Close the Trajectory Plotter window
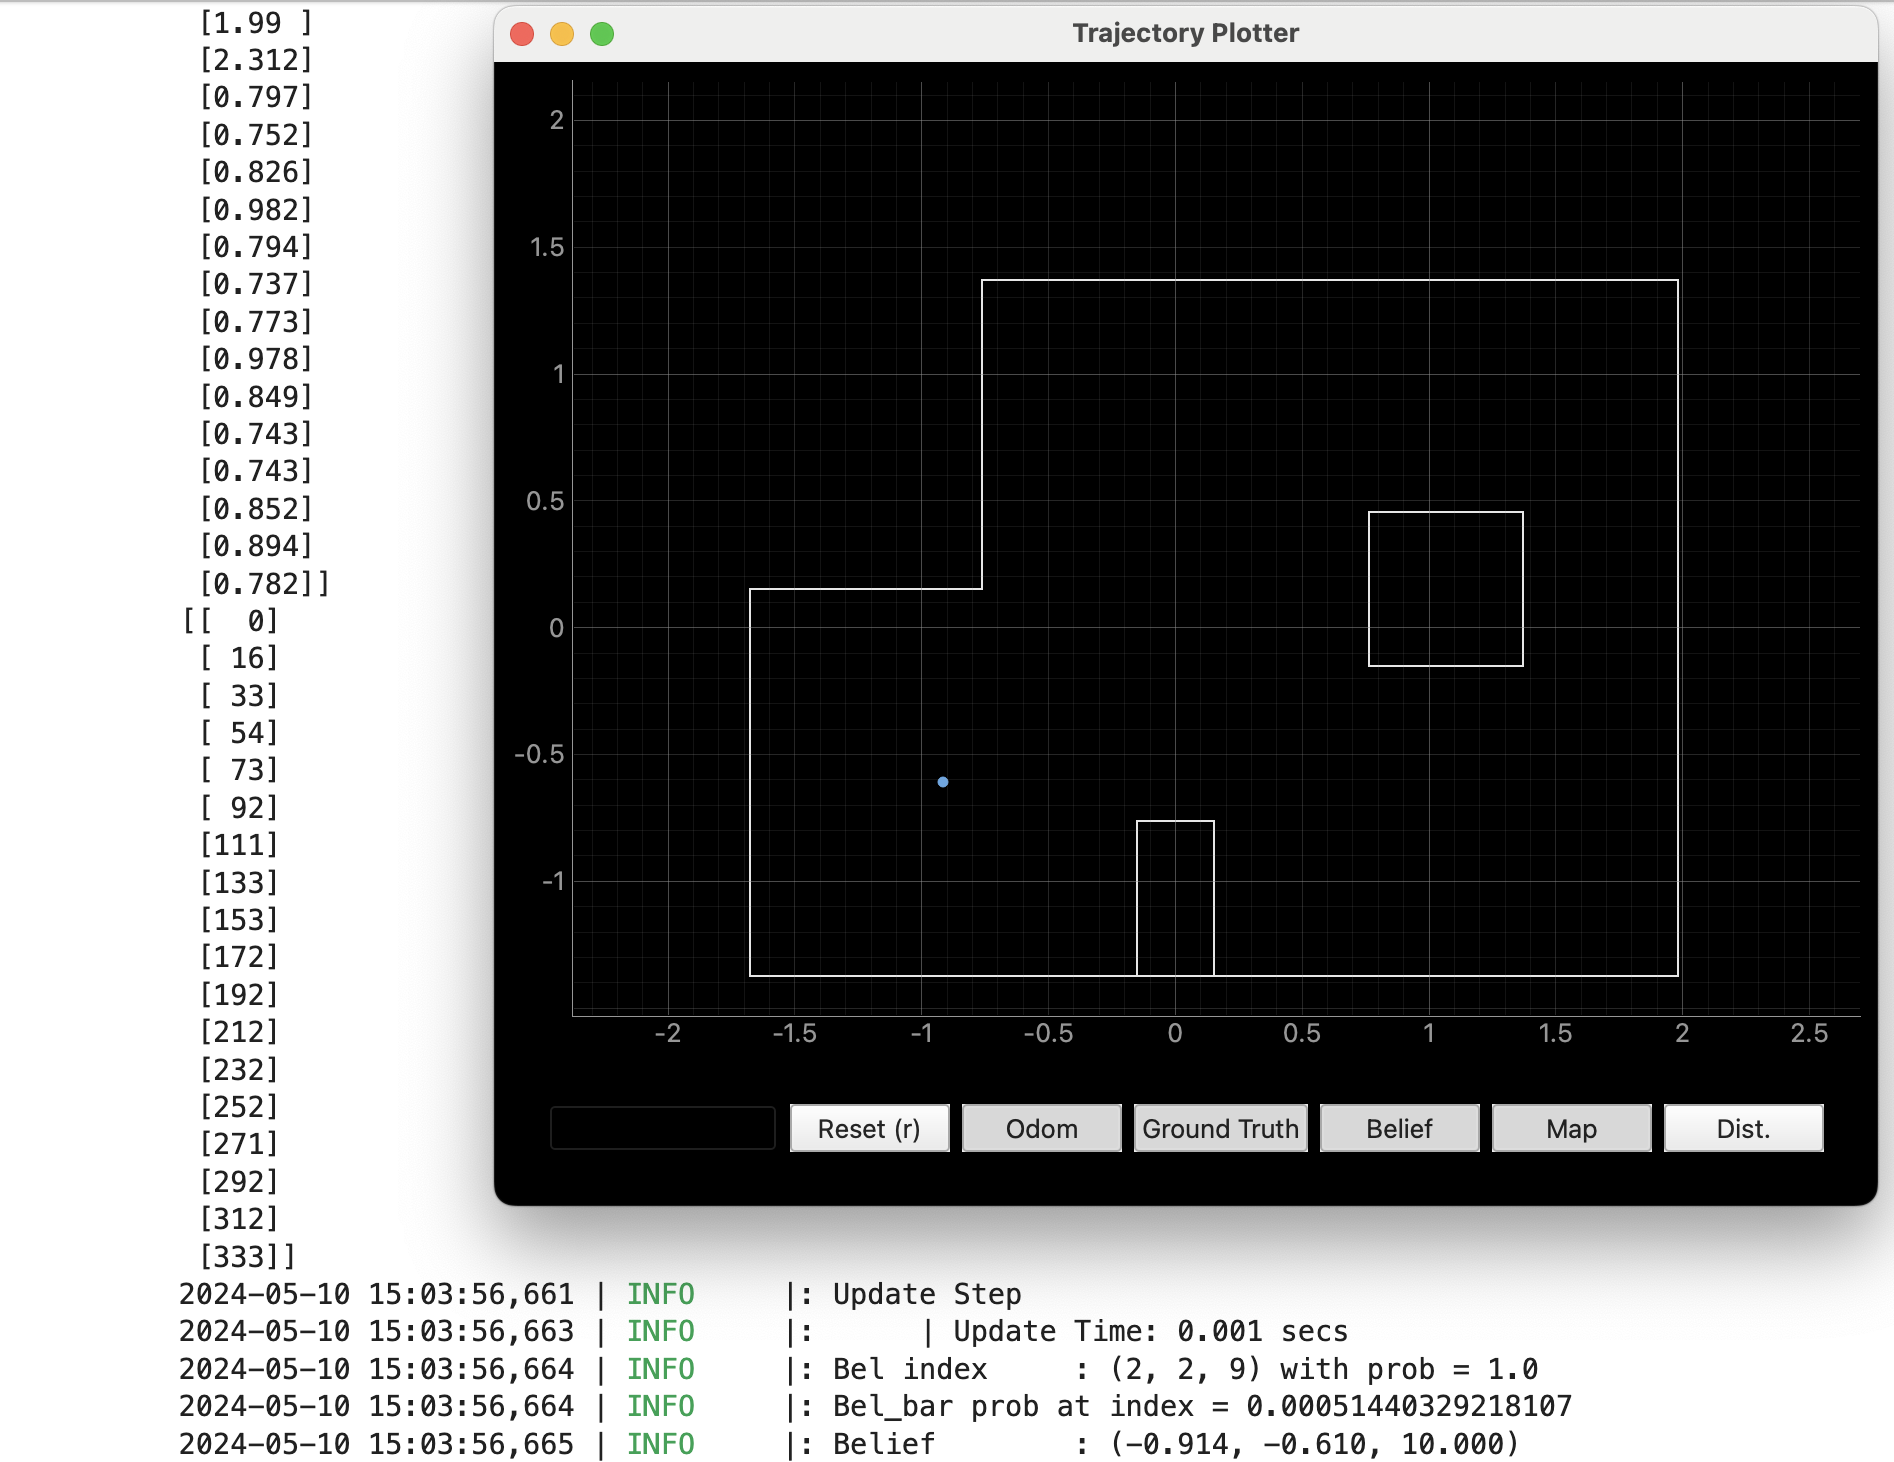 pyautogui.click(x=522, y=34)
